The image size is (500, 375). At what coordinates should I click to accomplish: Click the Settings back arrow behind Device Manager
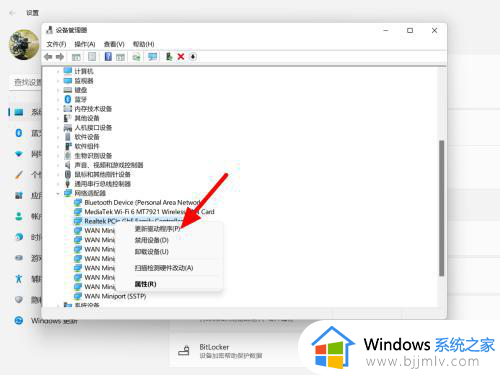coord(12,13)
